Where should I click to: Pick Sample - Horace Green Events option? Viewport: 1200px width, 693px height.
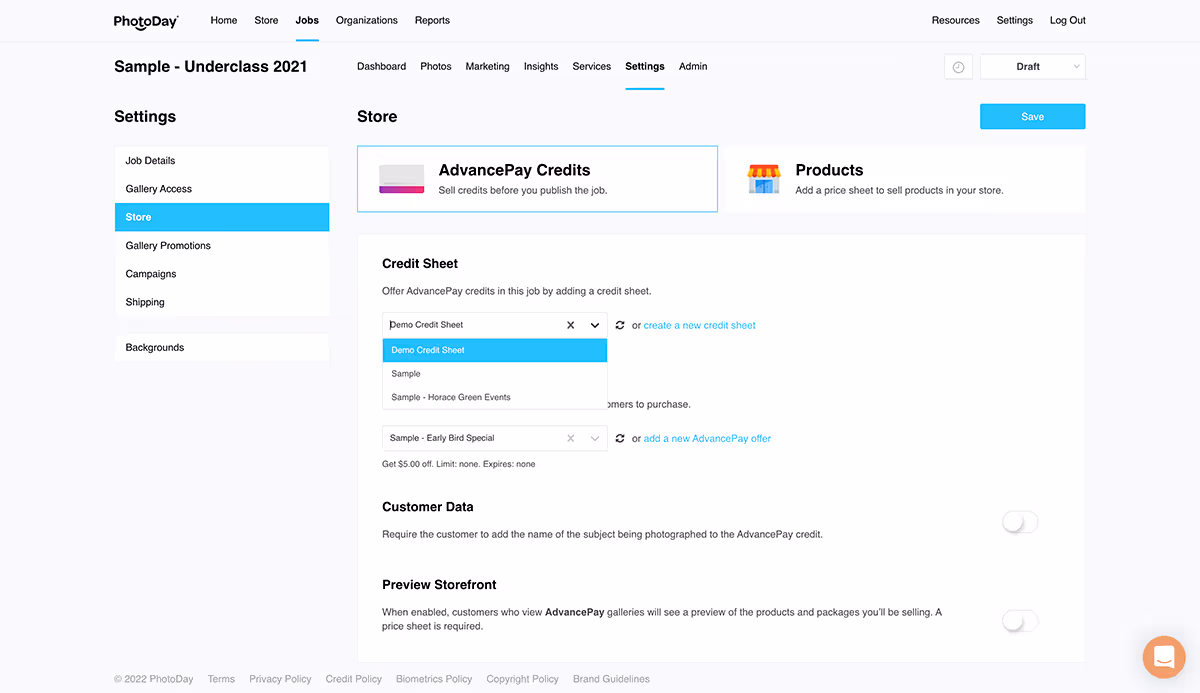[x=495, y=397]
